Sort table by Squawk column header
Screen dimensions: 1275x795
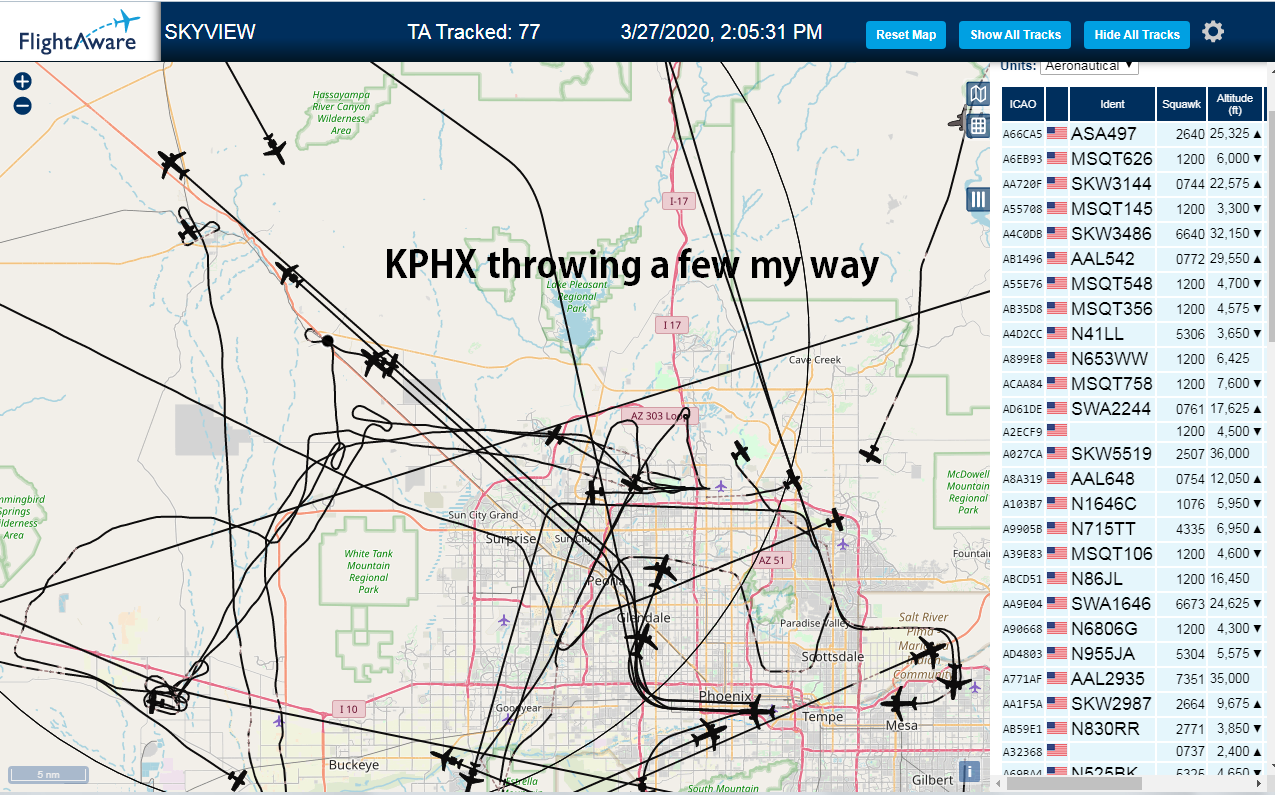pyautogui.click(x=1182, y=104)
